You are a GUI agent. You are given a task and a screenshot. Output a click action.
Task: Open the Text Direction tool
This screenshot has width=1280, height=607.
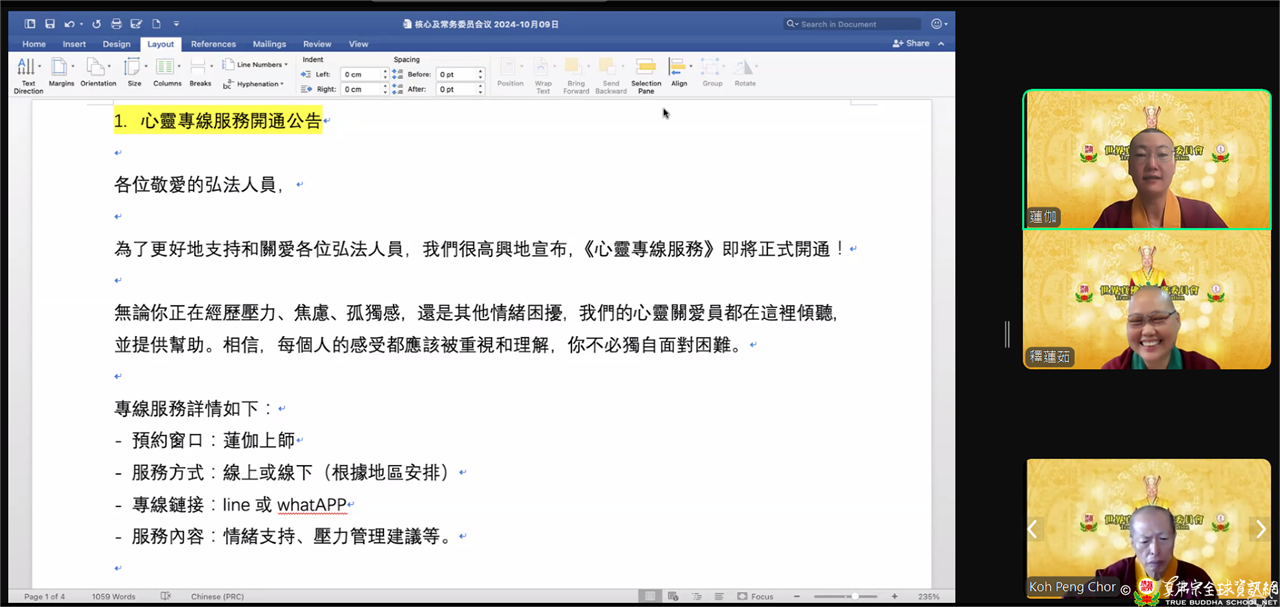(x=27, y=72)
